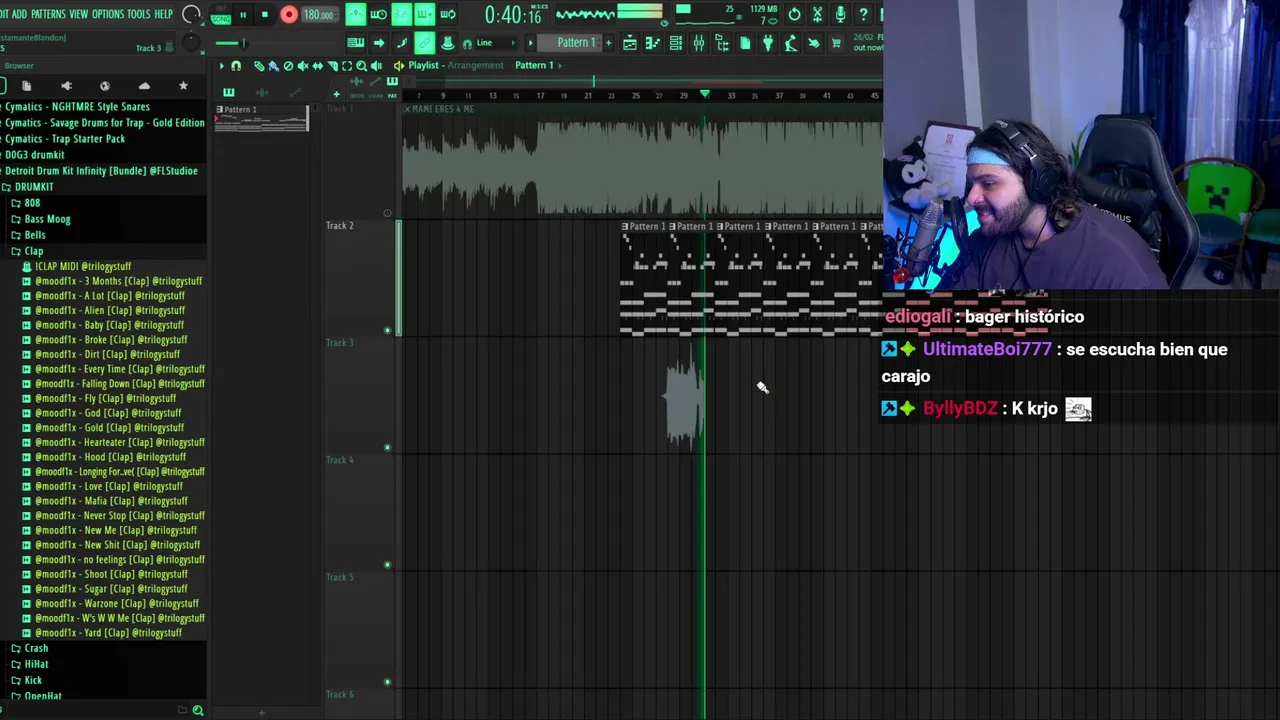Select the Draw pencil tool in Playlist
1280x720 pixels.
point(259,66)
